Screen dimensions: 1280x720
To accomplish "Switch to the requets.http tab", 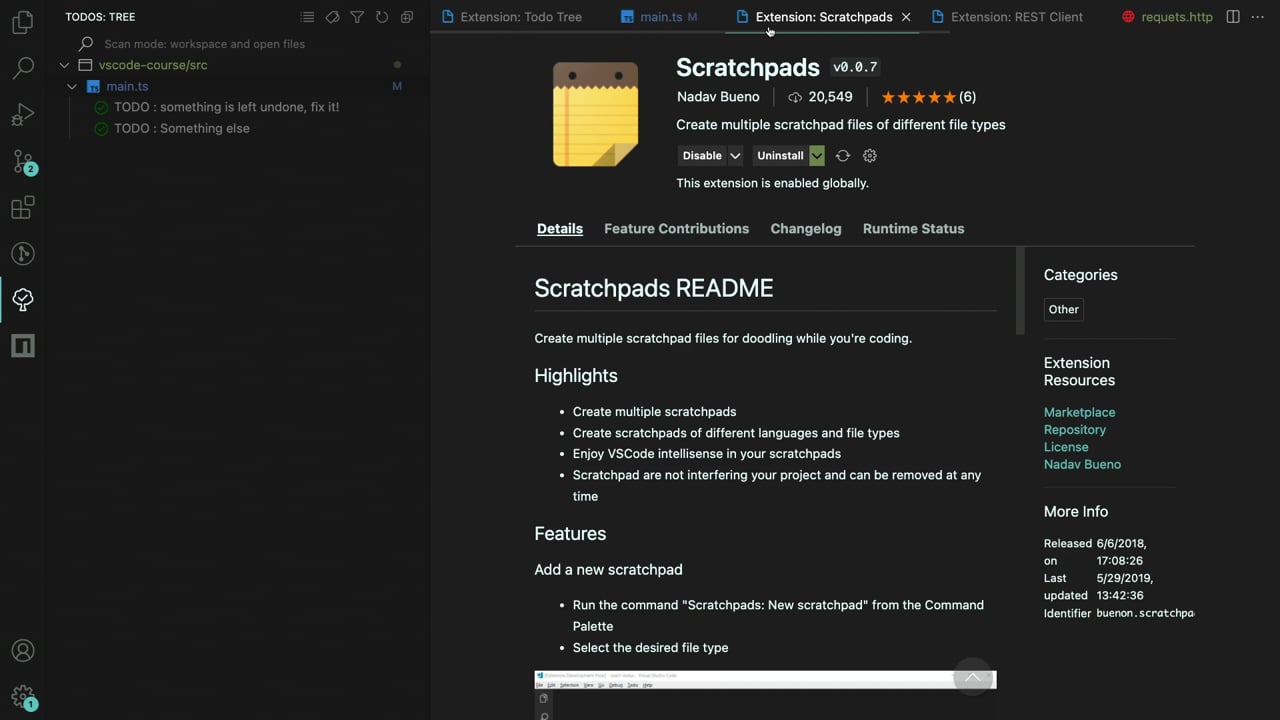I will pyautogui.click(x=1176, y=17).
